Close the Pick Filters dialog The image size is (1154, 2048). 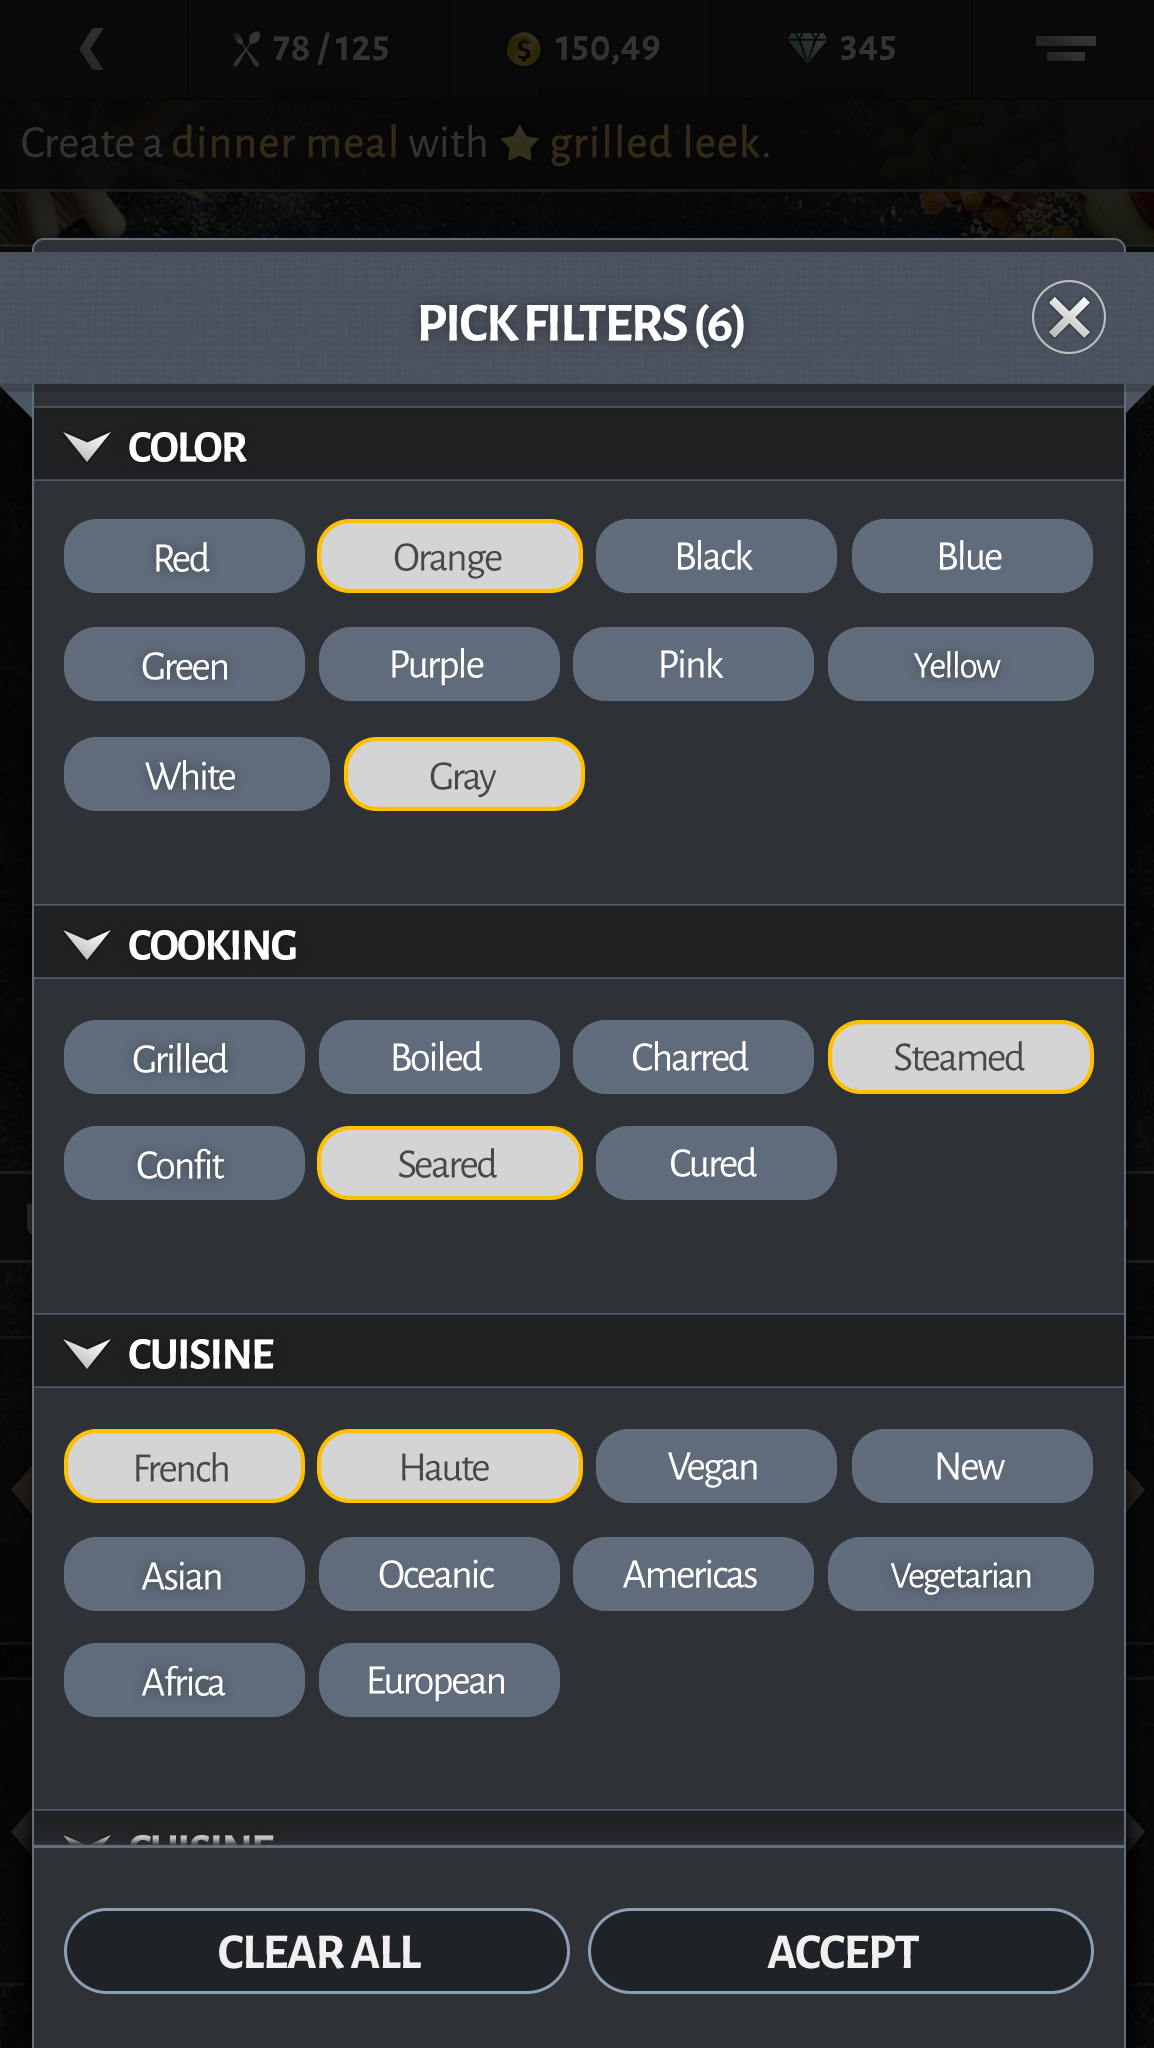(1068, 318)
